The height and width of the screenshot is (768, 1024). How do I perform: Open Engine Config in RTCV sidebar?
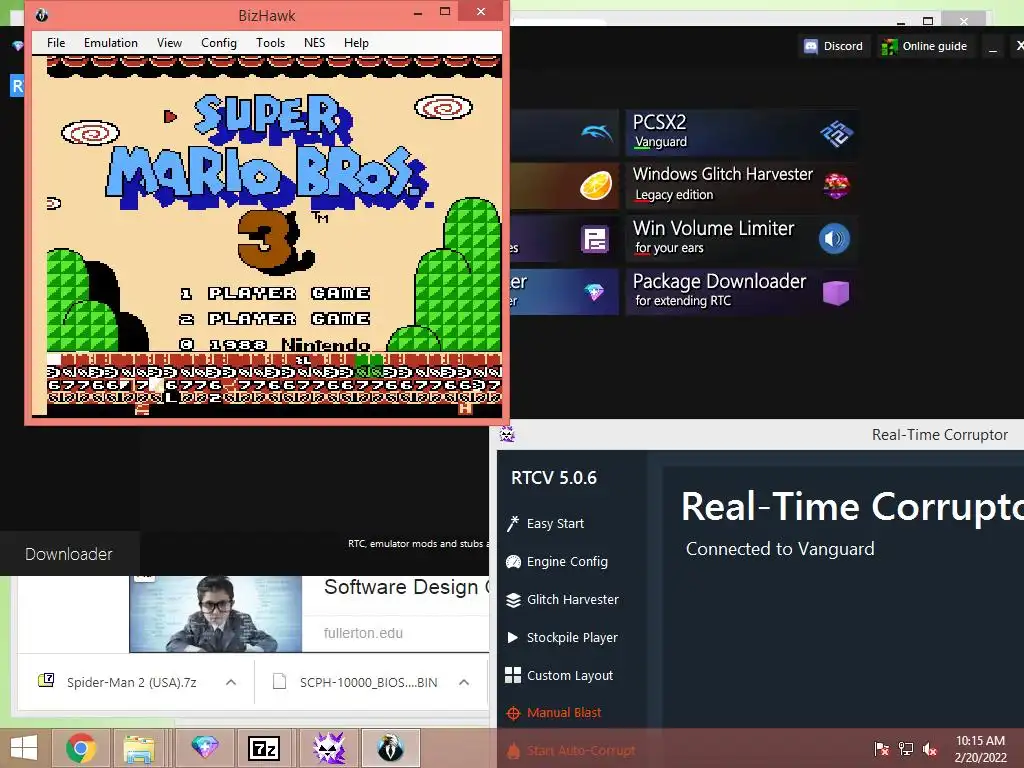(567, 562)
